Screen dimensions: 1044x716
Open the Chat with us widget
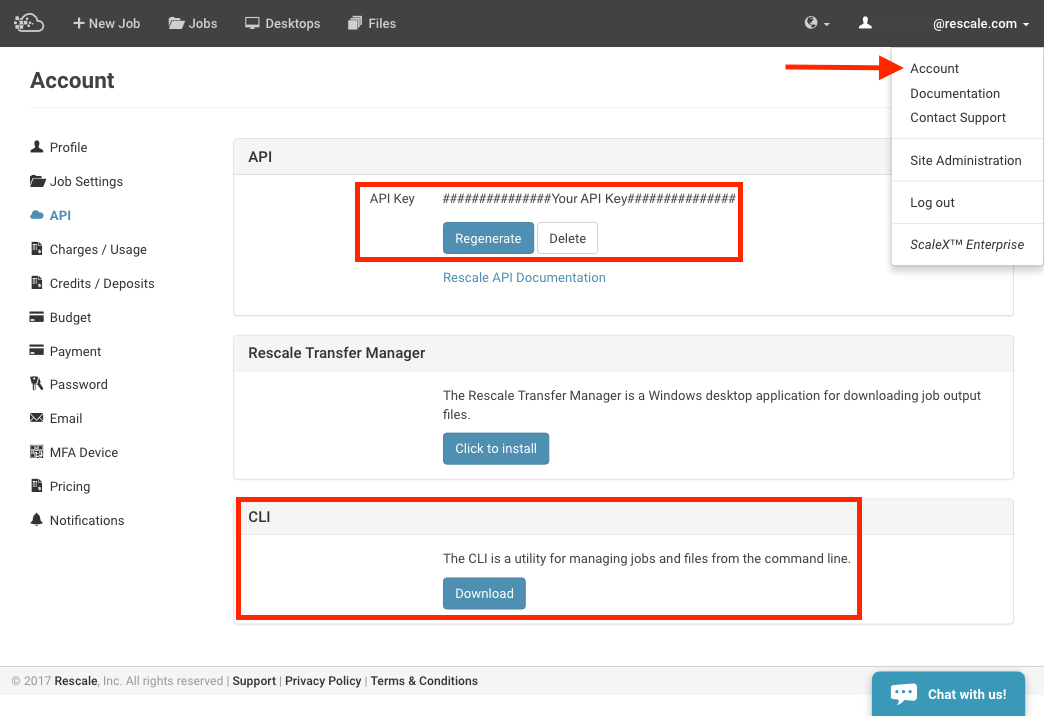(x=948, y=694)
